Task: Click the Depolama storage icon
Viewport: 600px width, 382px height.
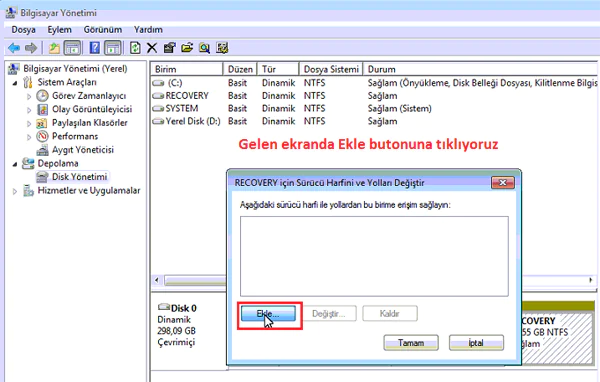Action: (28, 163)
